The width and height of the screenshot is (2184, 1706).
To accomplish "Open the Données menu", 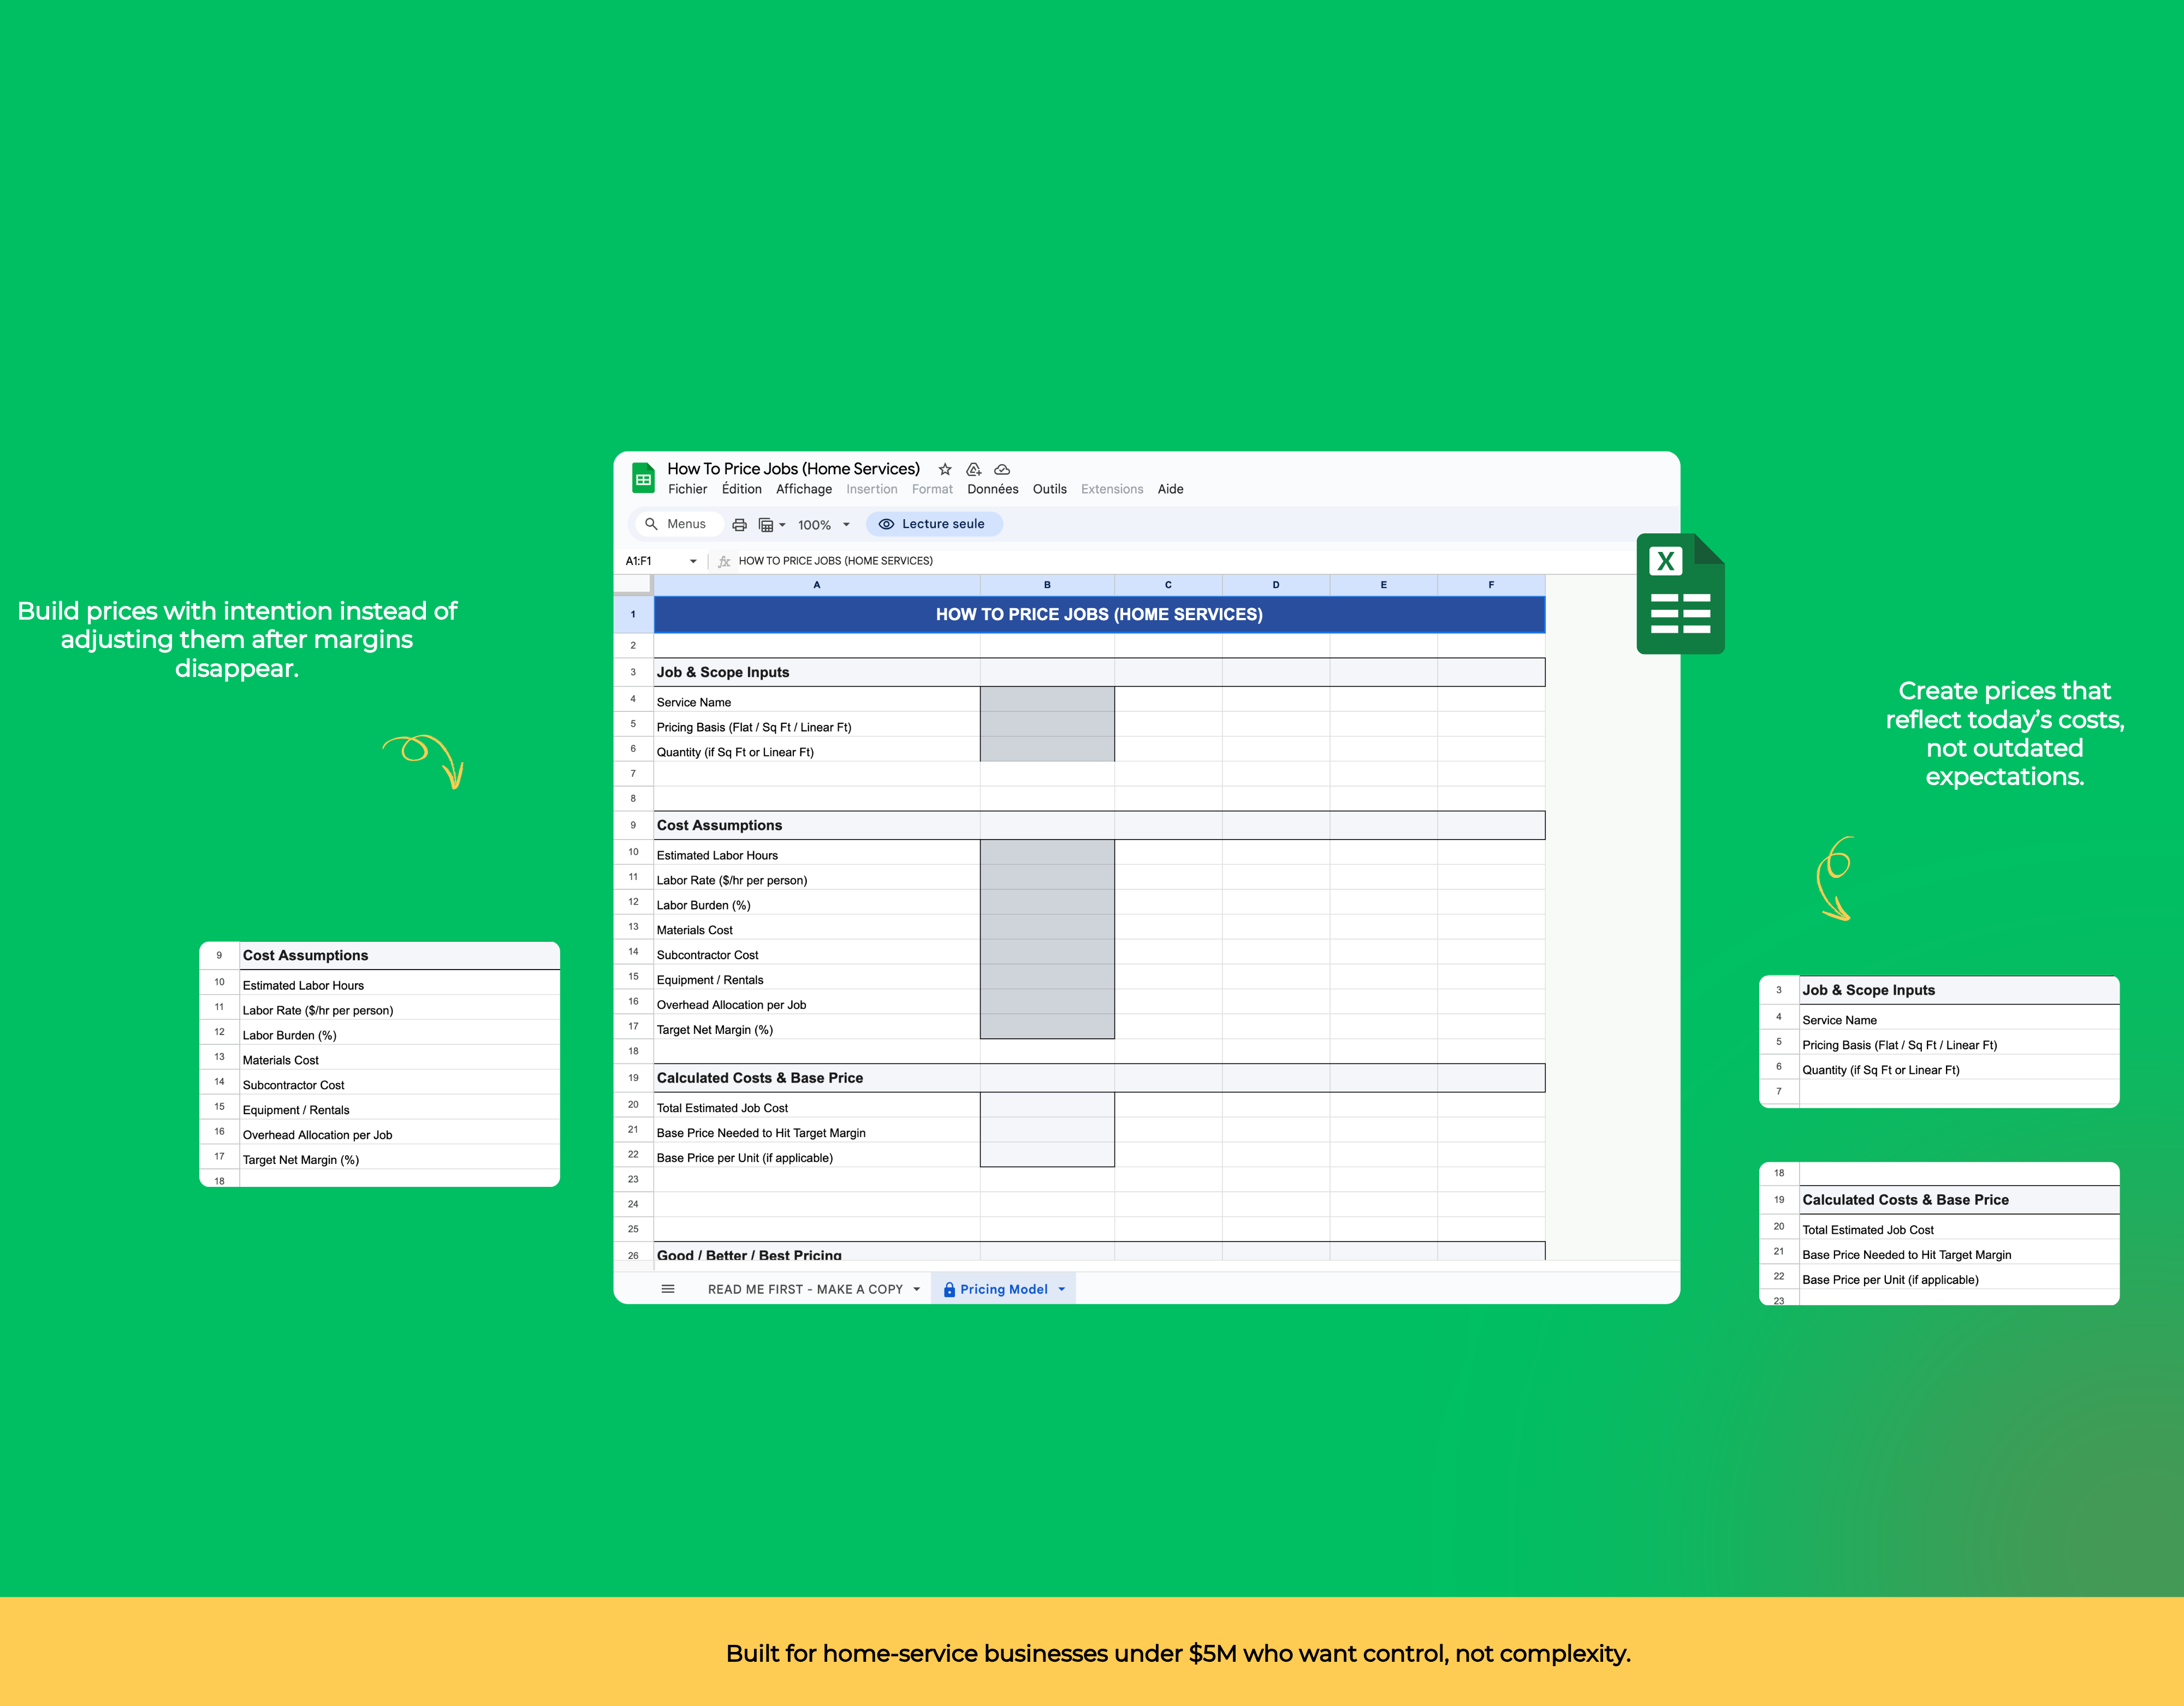I will (x=992, y=489).
